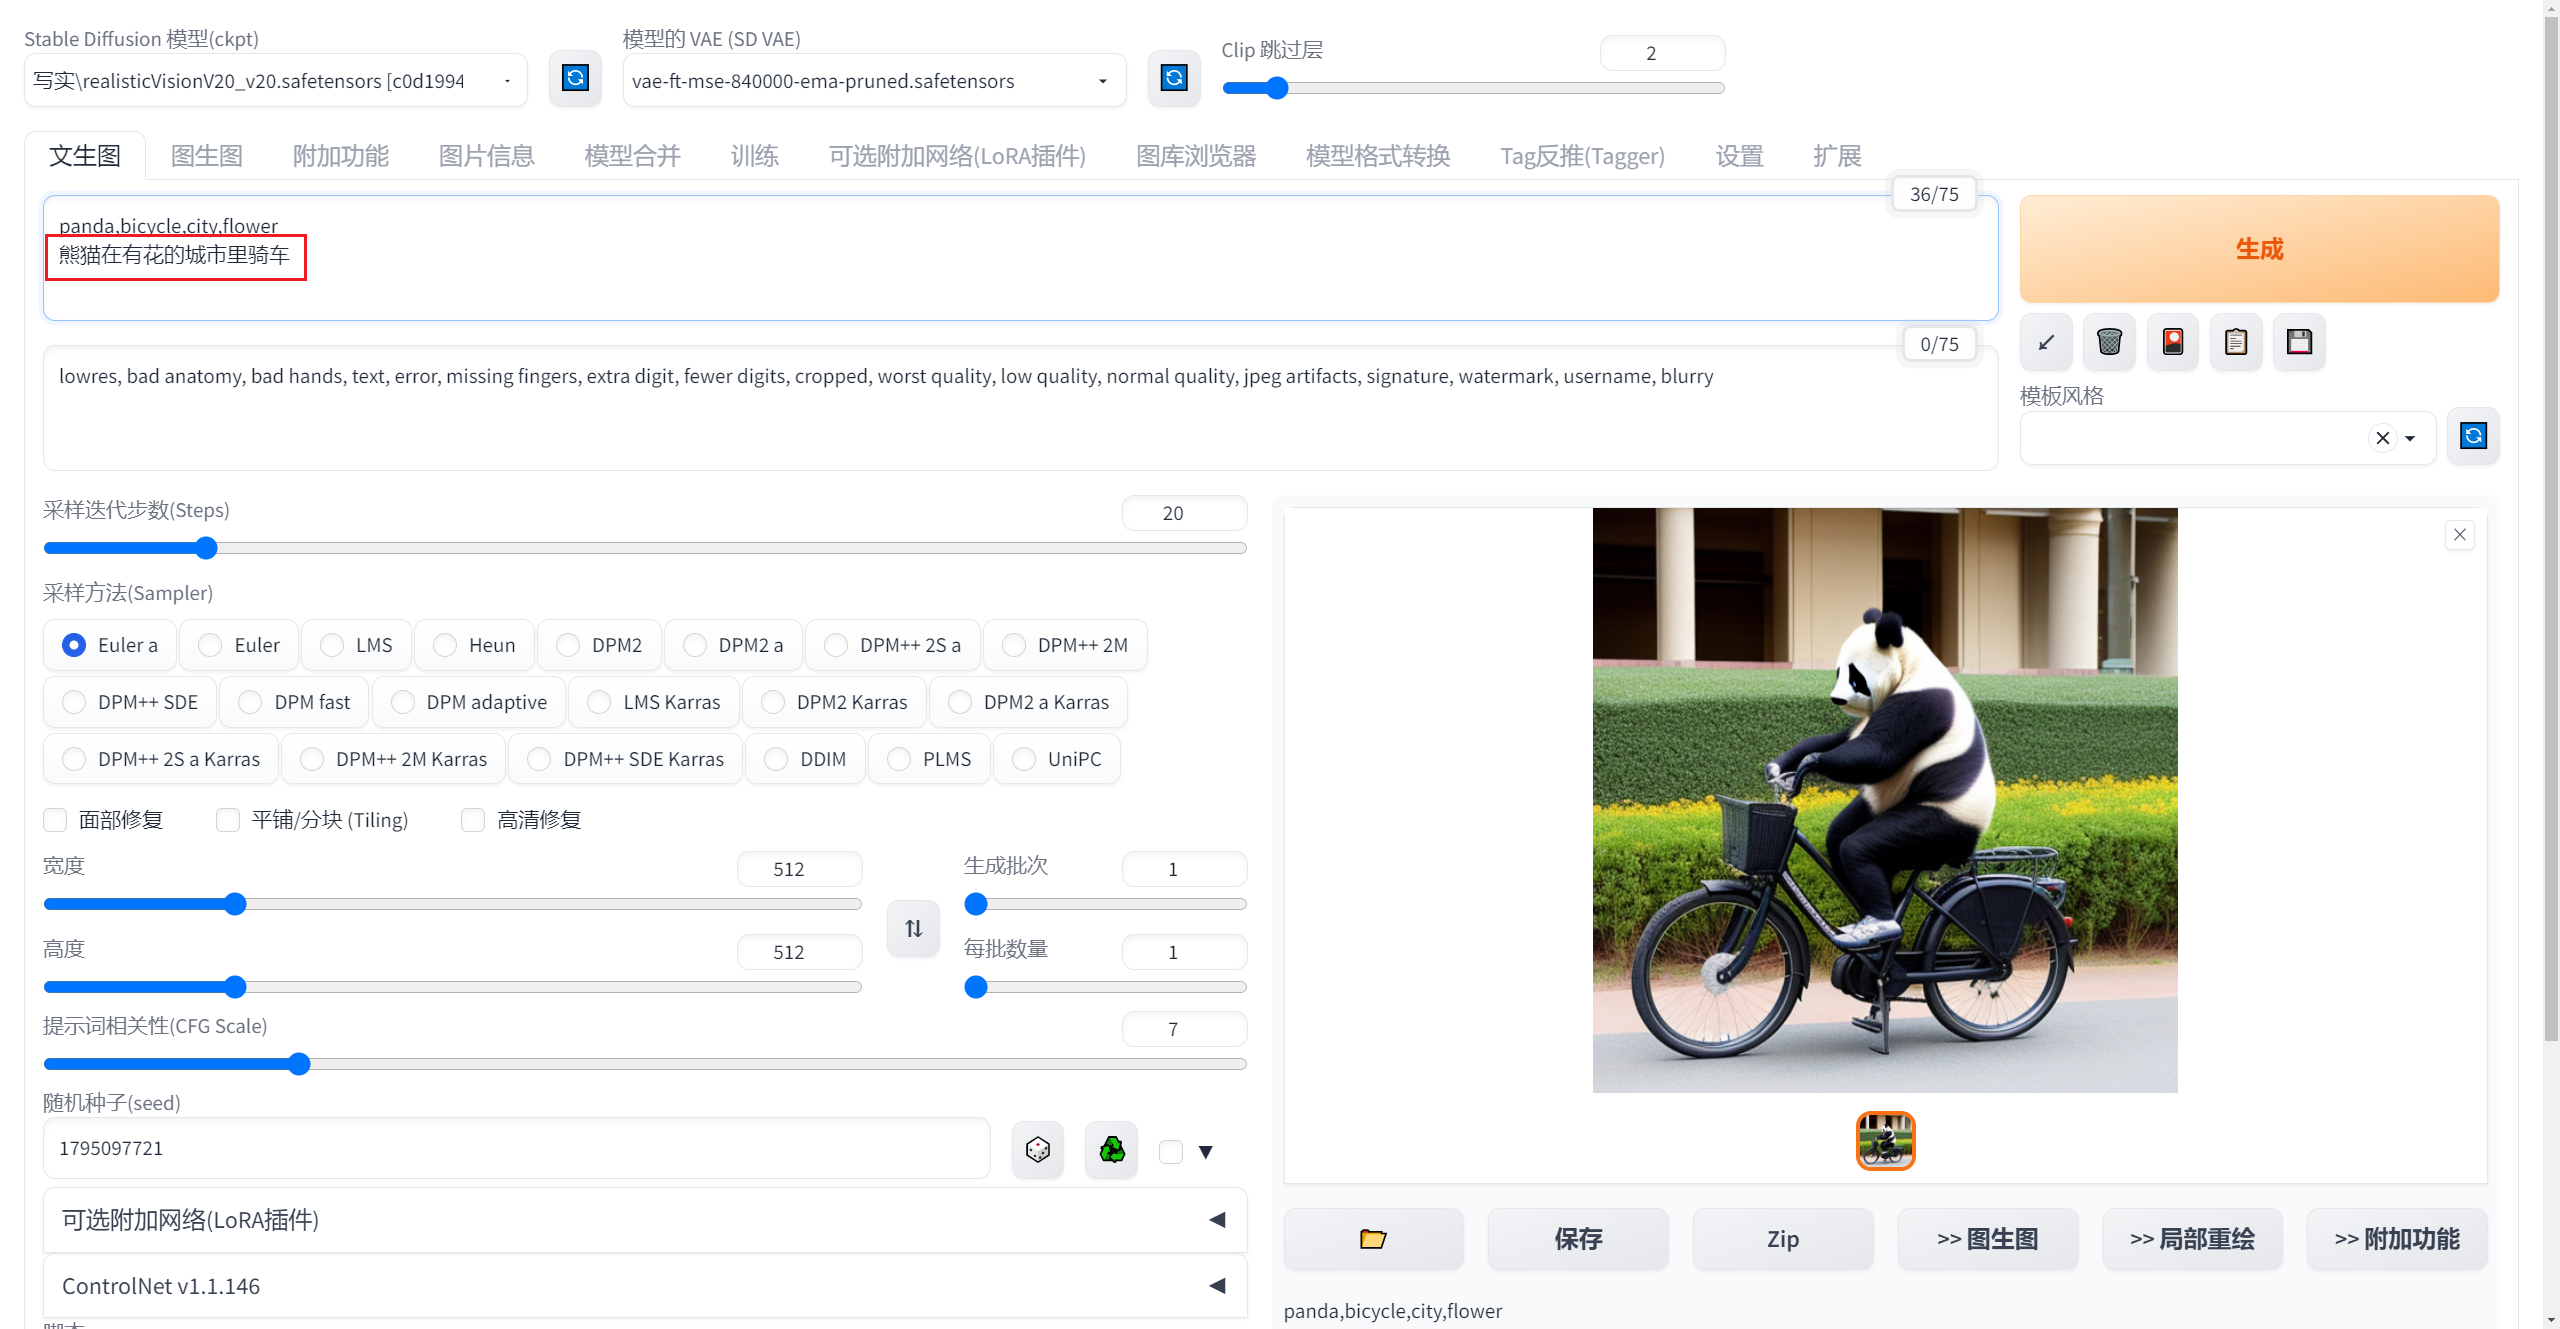Click the floppy disk save-style icon

2299,342
